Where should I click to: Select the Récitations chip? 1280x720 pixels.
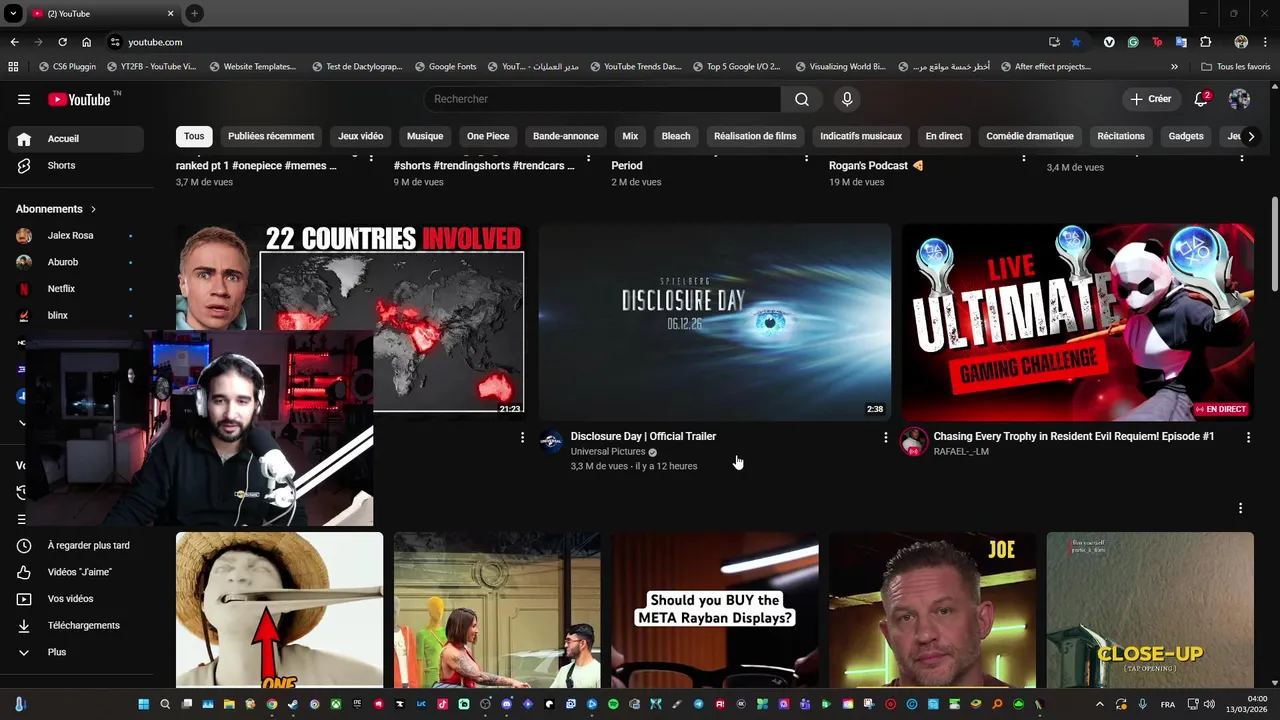click(x=1121, y=136)
